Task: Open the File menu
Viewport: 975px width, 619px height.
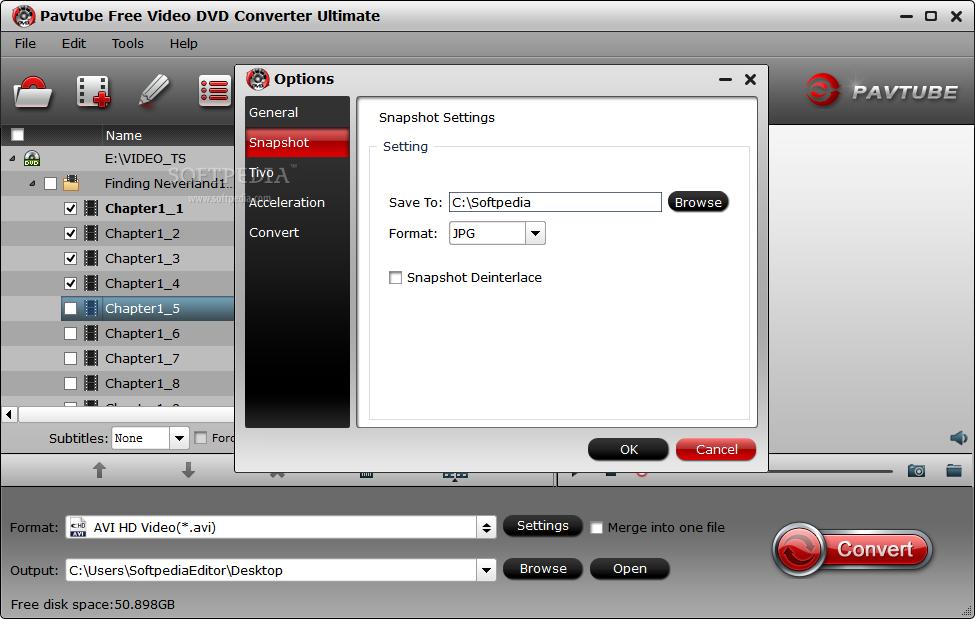Action: (x=25, y=44)
